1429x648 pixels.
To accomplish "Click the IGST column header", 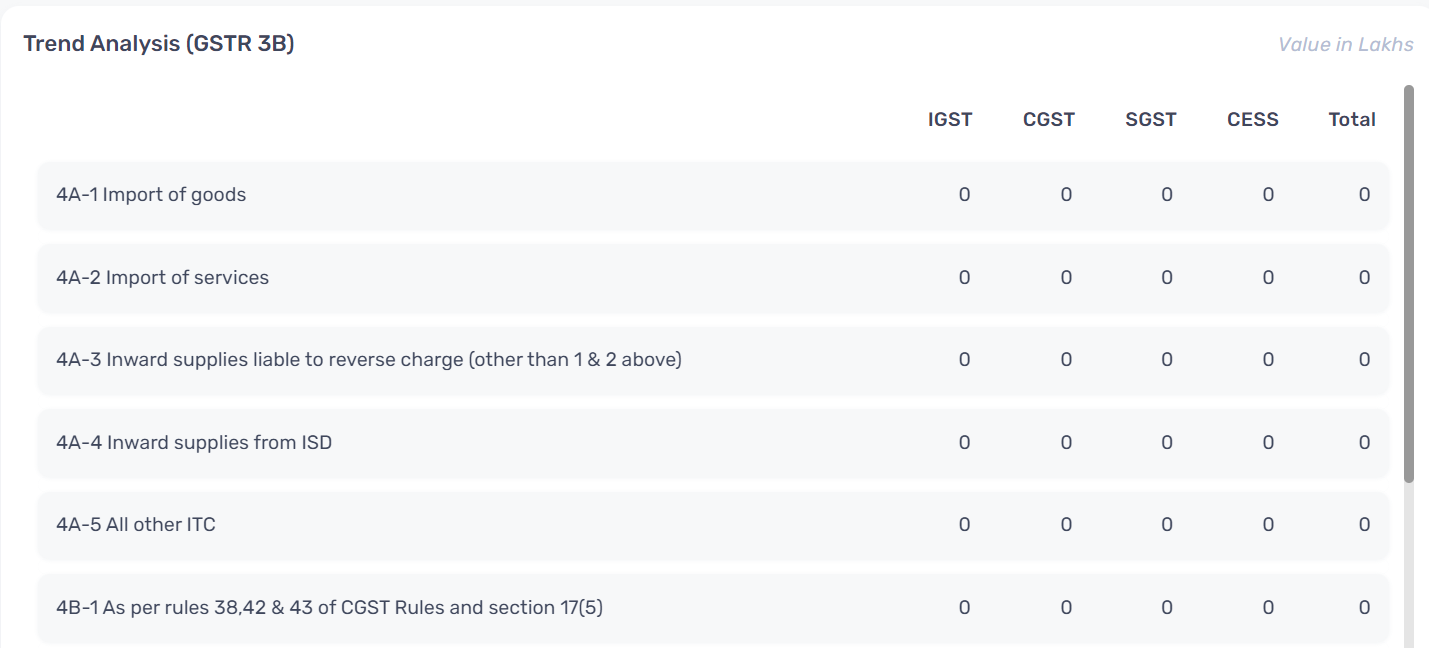I will click(950, 119).
